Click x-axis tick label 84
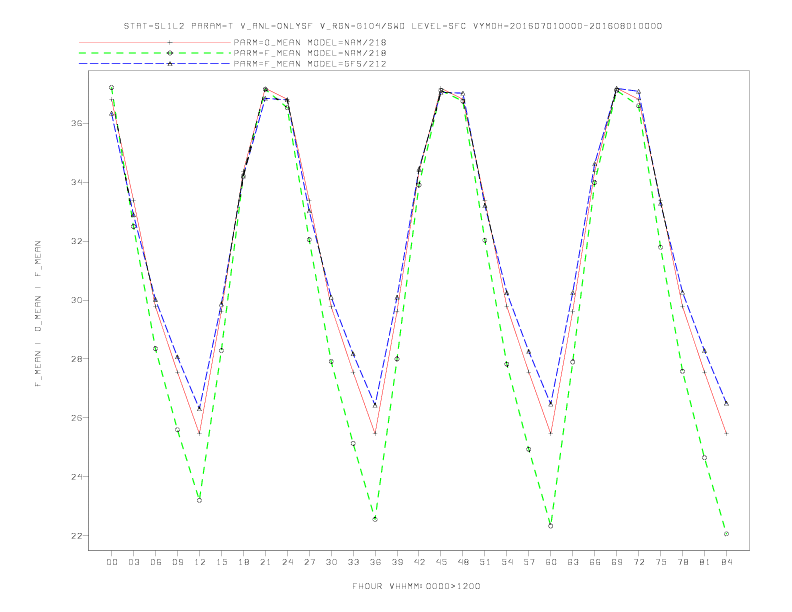 click(726, 562)
